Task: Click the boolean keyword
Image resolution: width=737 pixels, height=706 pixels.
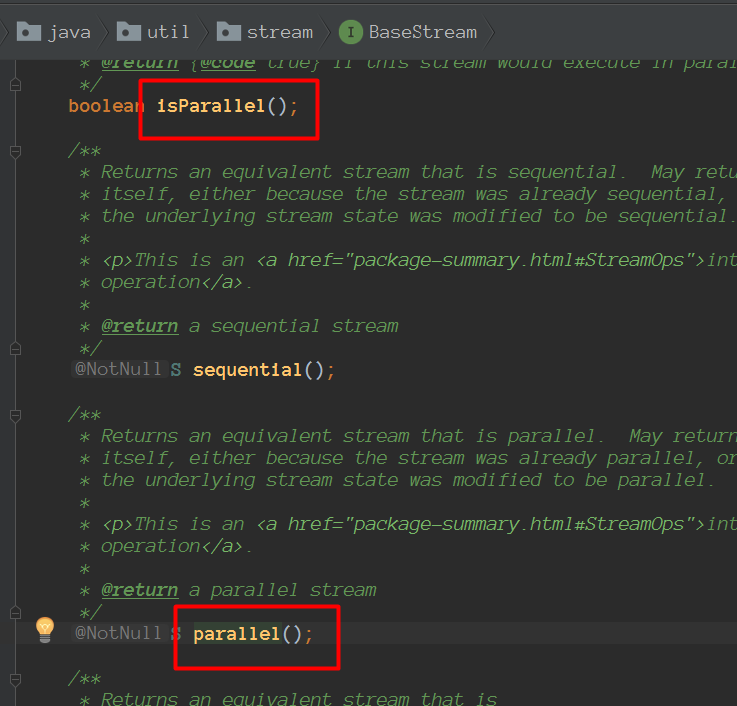Action: tap(107, 106)
